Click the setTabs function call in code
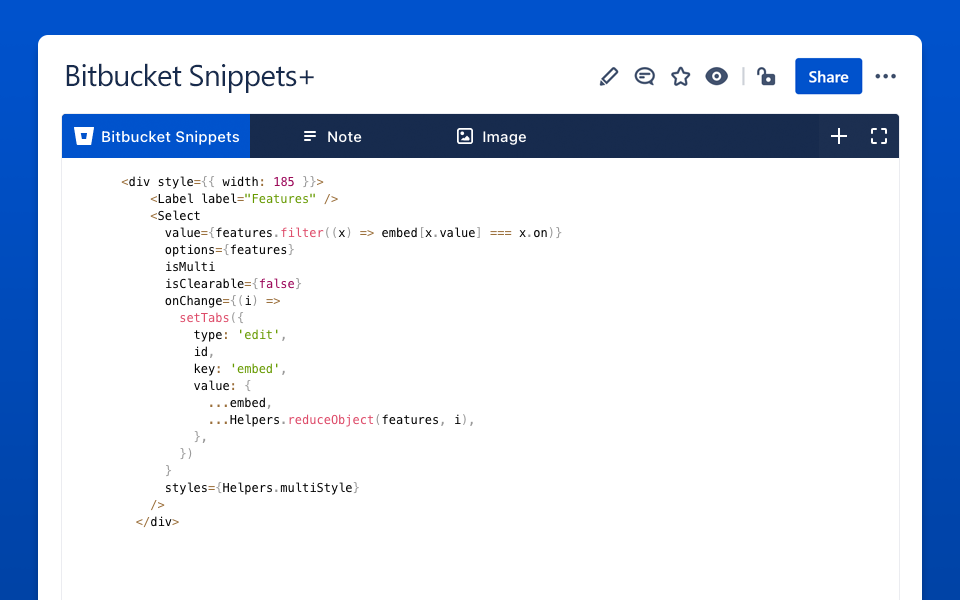This screenshot has height=600, width=960. point(204,317)
